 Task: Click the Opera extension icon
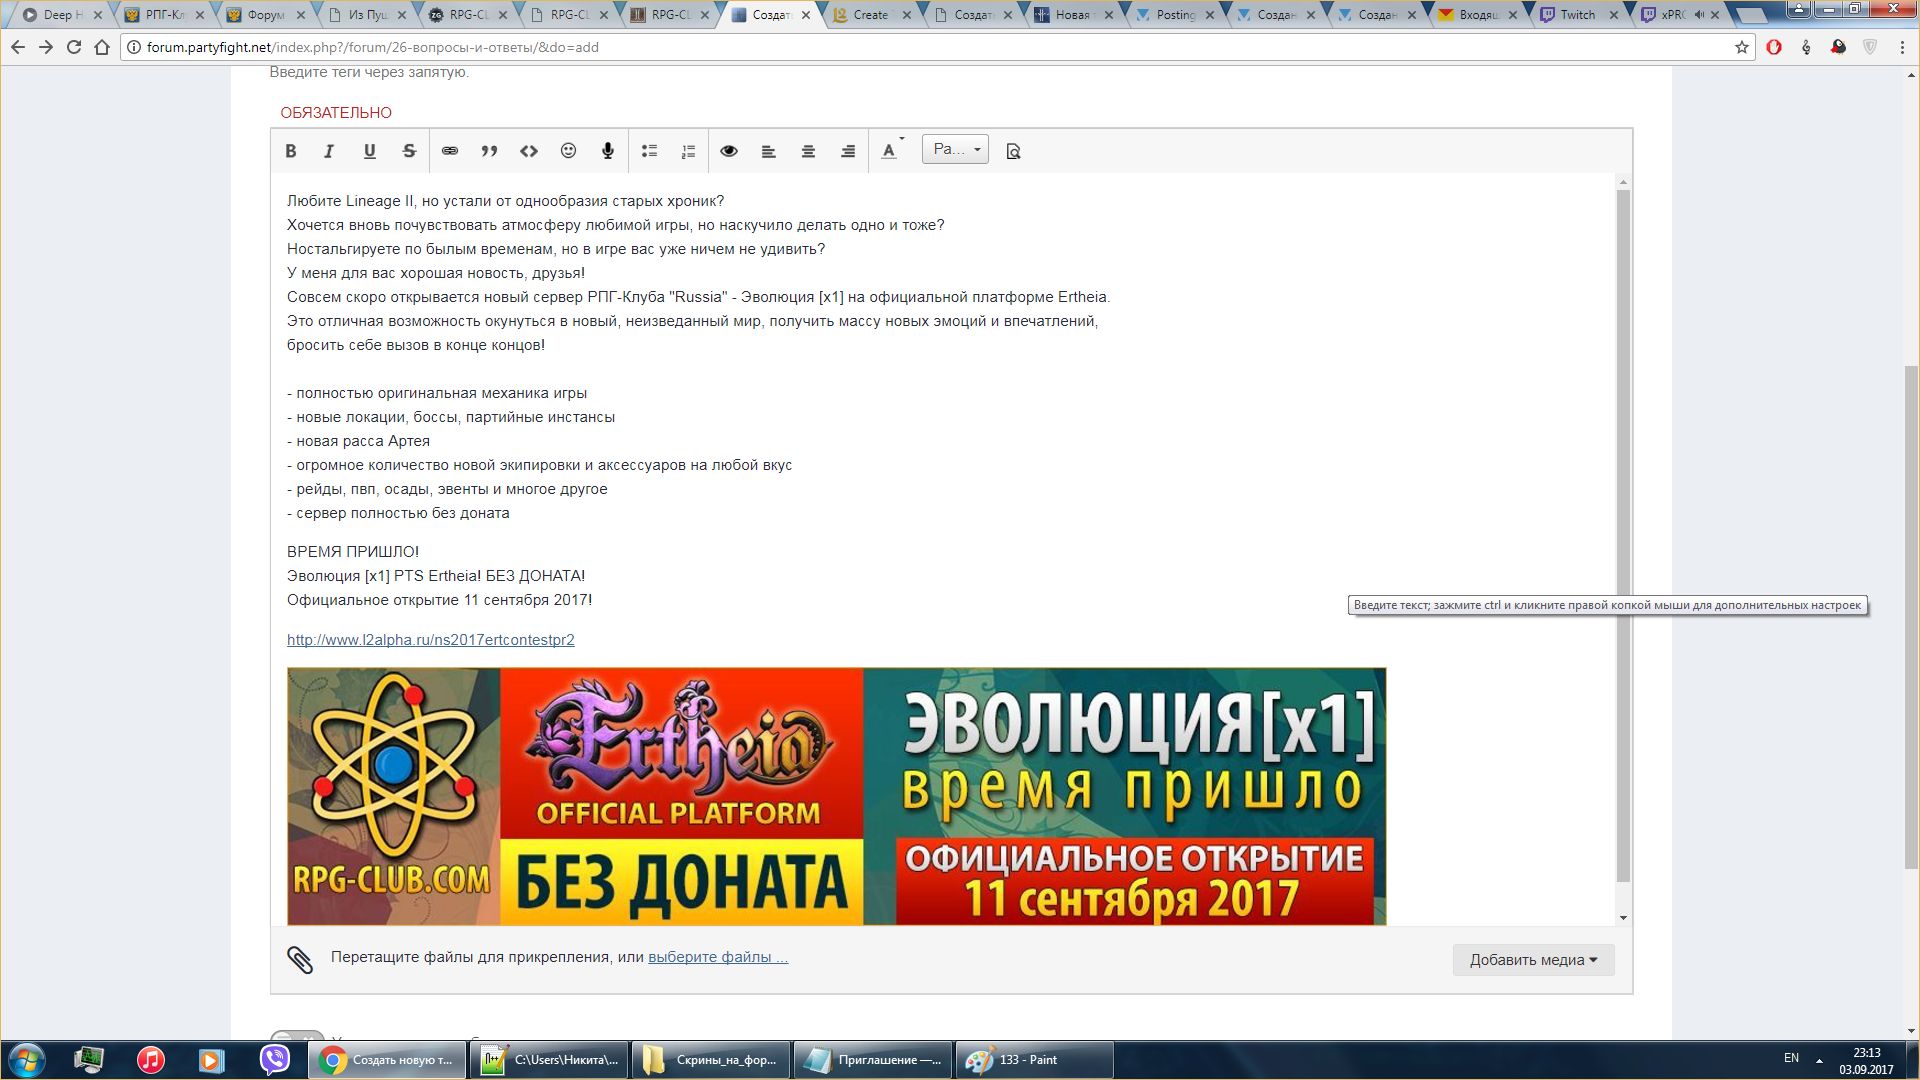click(x=1774, y=47)
